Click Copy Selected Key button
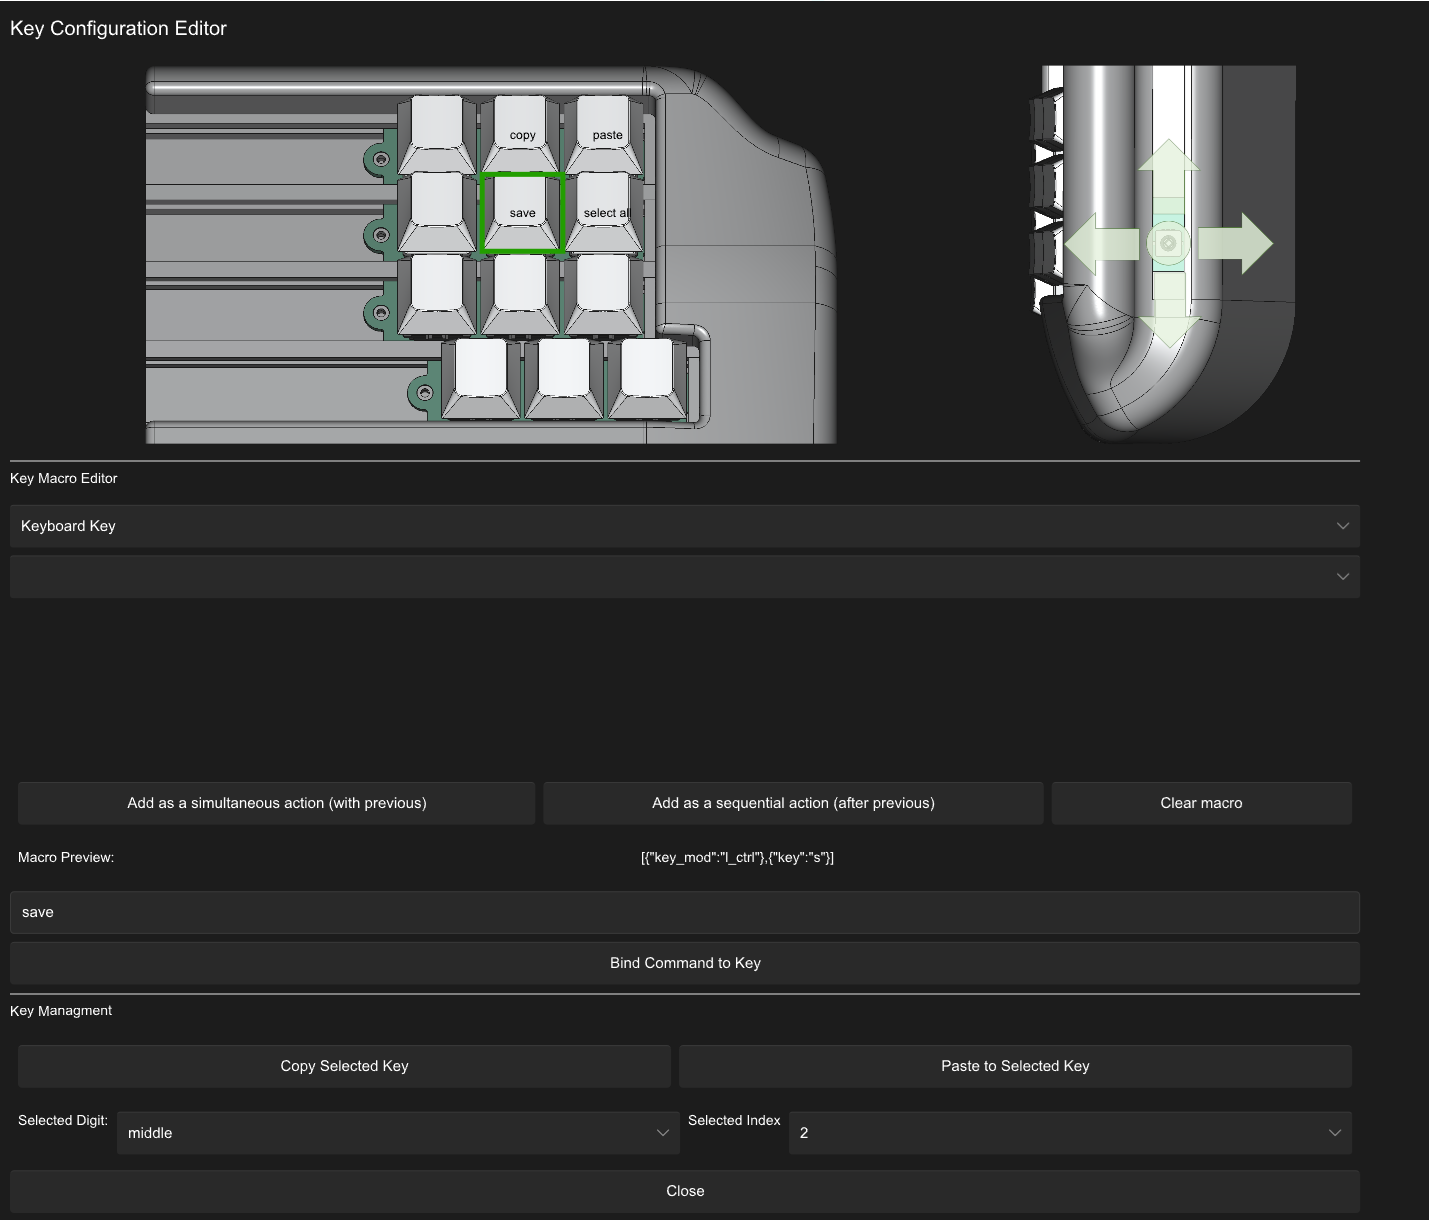This screenshot has height=1220, width=1429. (344, 1066)
